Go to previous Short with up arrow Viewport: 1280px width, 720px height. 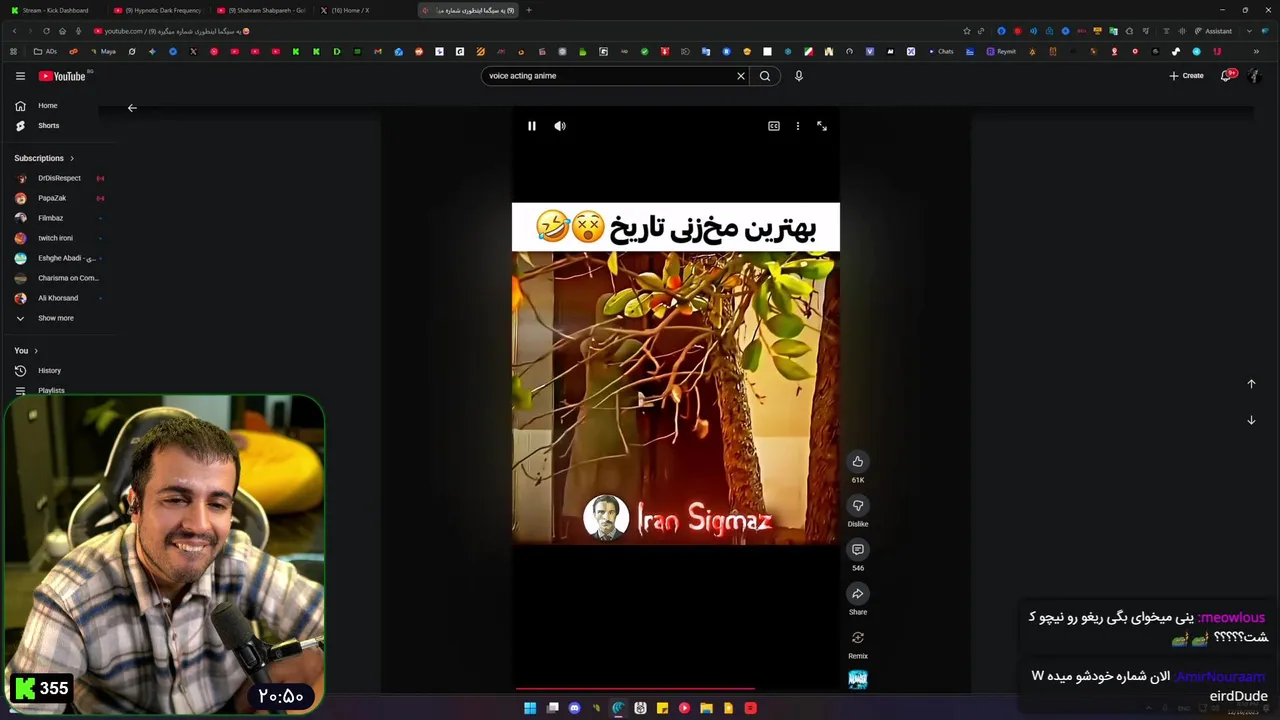(1251, 384)
